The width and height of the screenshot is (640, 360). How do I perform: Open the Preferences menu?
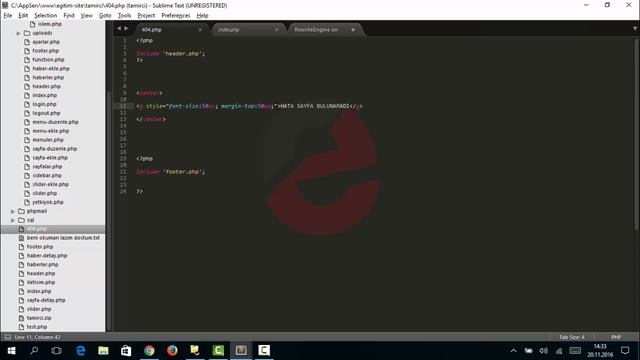point(176,16)
